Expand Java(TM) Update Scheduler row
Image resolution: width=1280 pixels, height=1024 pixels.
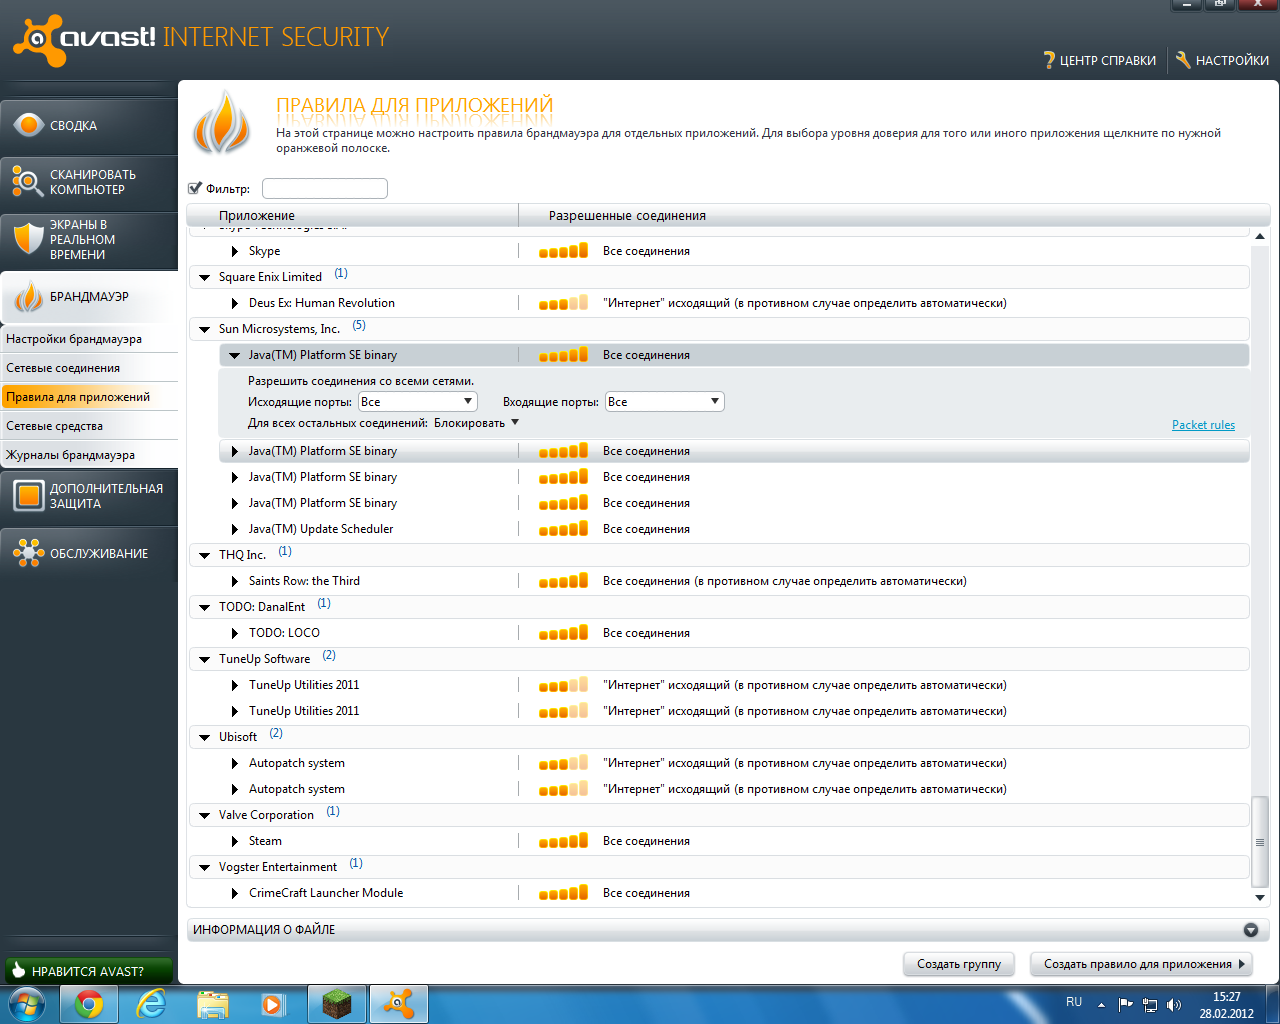235,530
